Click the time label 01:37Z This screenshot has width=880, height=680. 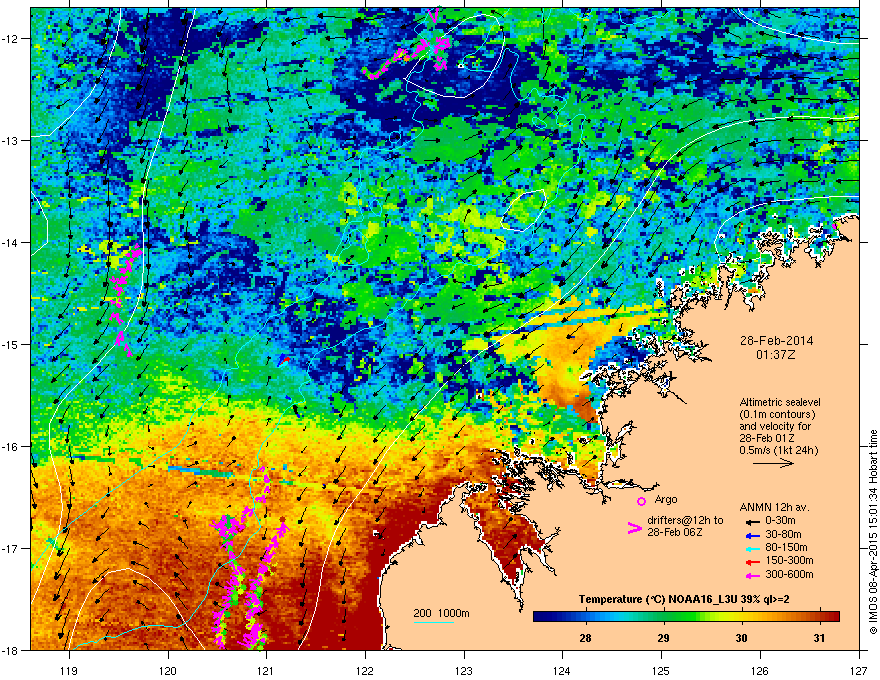[776, 355]
